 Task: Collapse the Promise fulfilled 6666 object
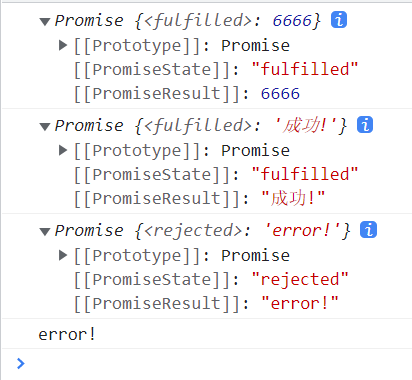click(45, 22)
